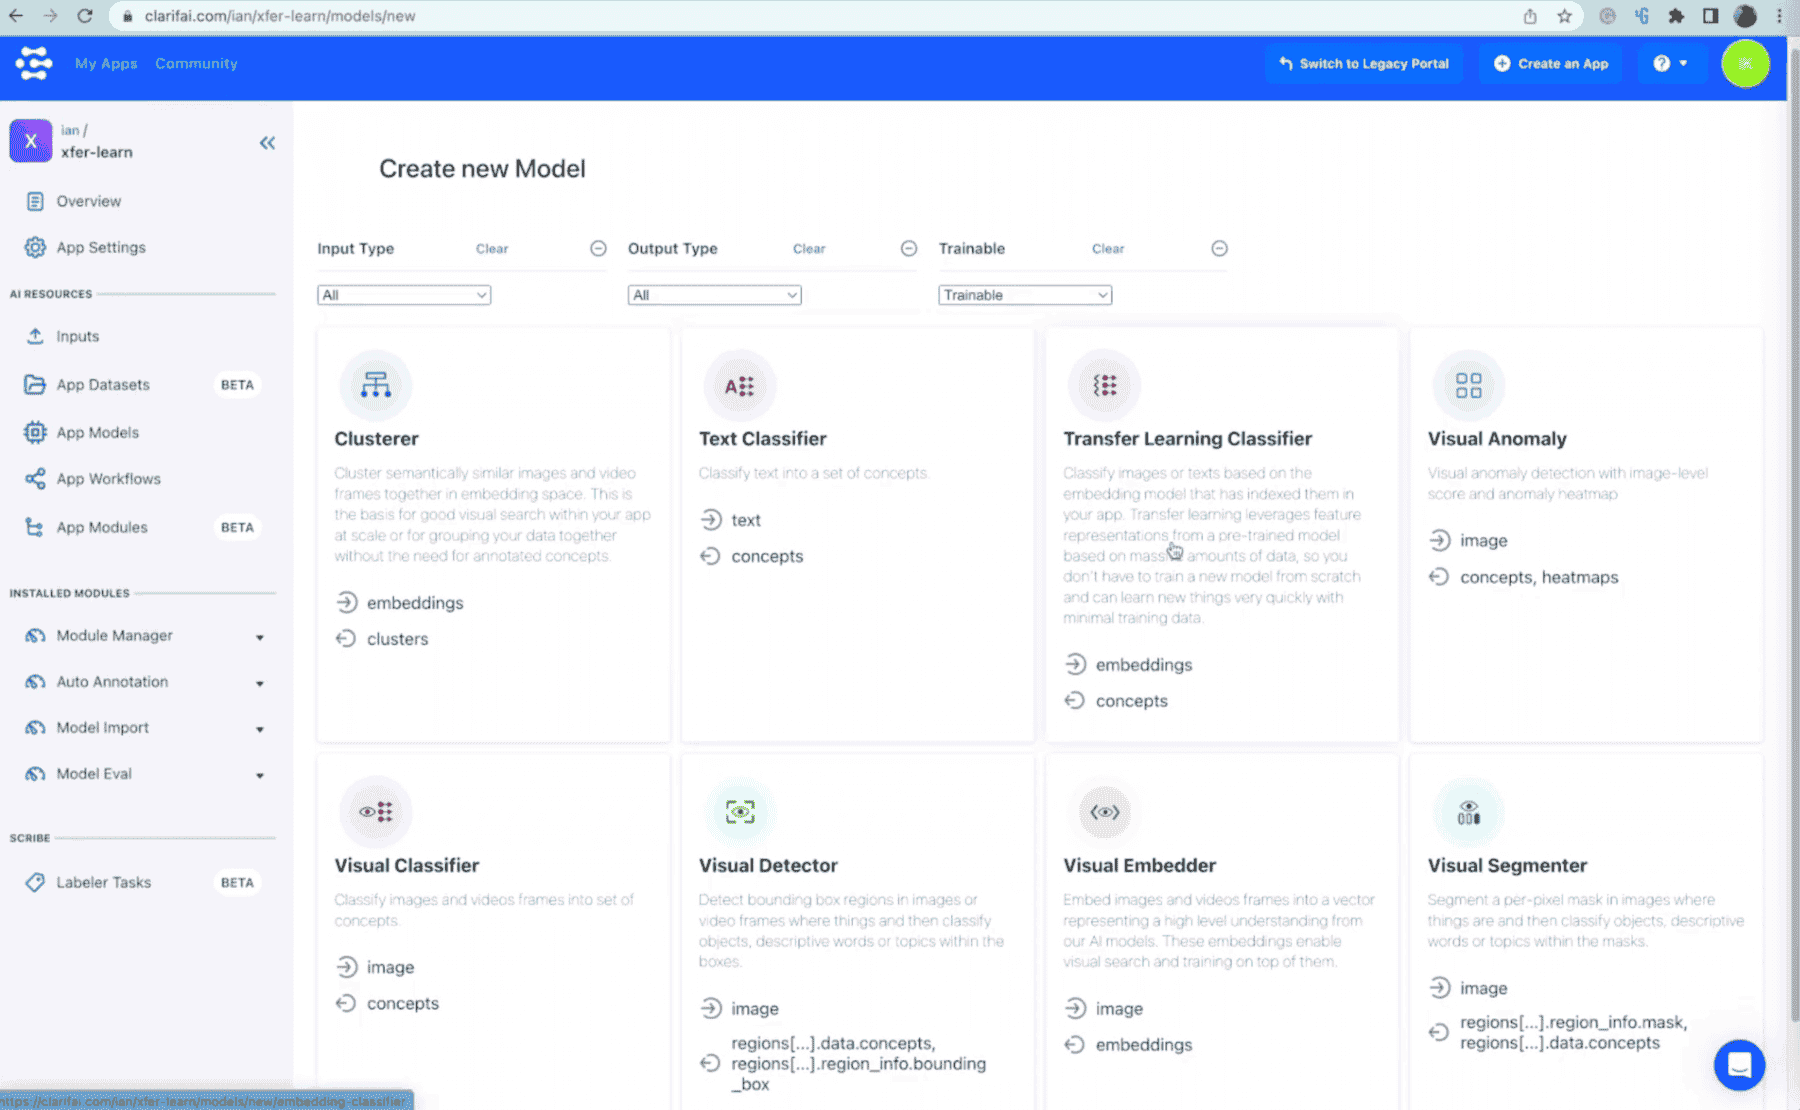Open the Community tab

coord(196,63)
